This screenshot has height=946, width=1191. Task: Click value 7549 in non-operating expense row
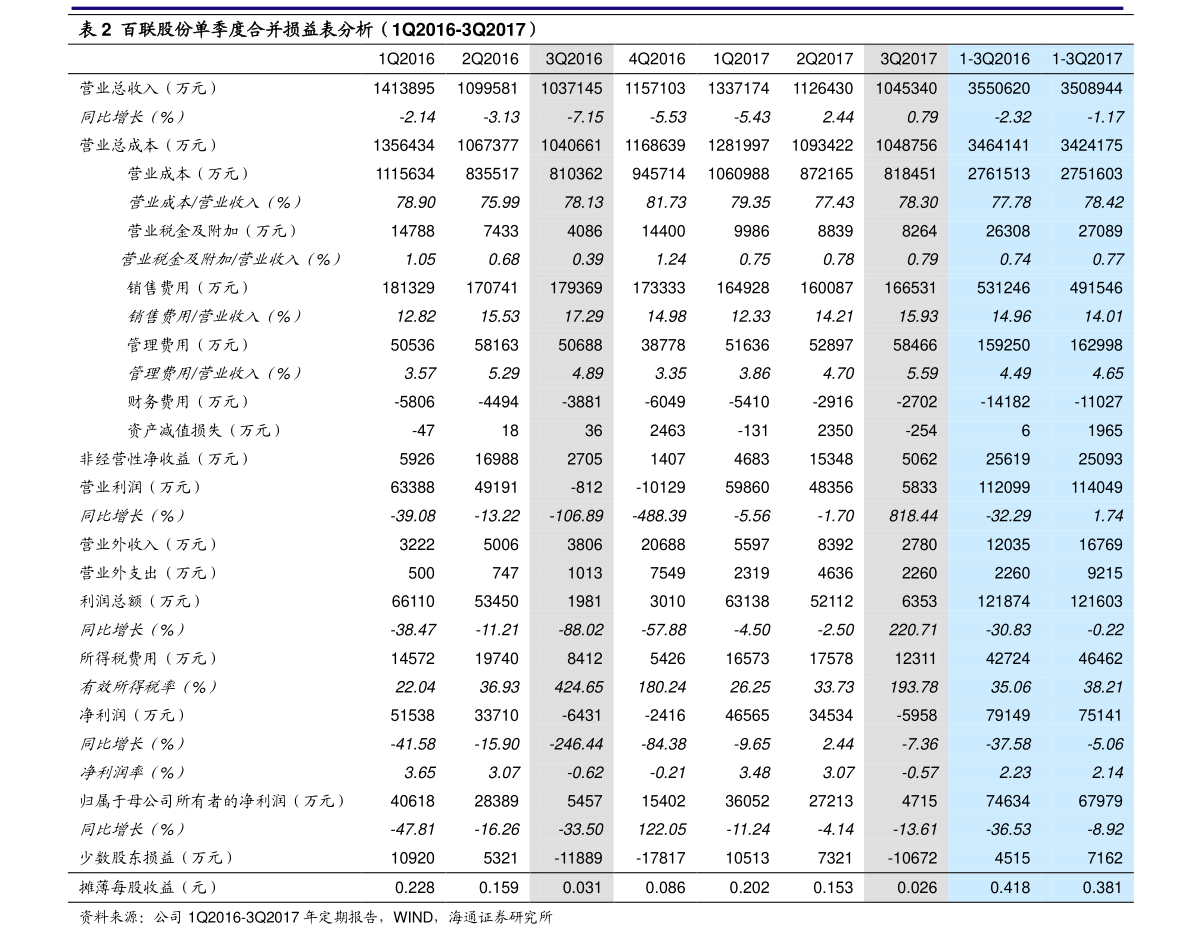point(668,573)
